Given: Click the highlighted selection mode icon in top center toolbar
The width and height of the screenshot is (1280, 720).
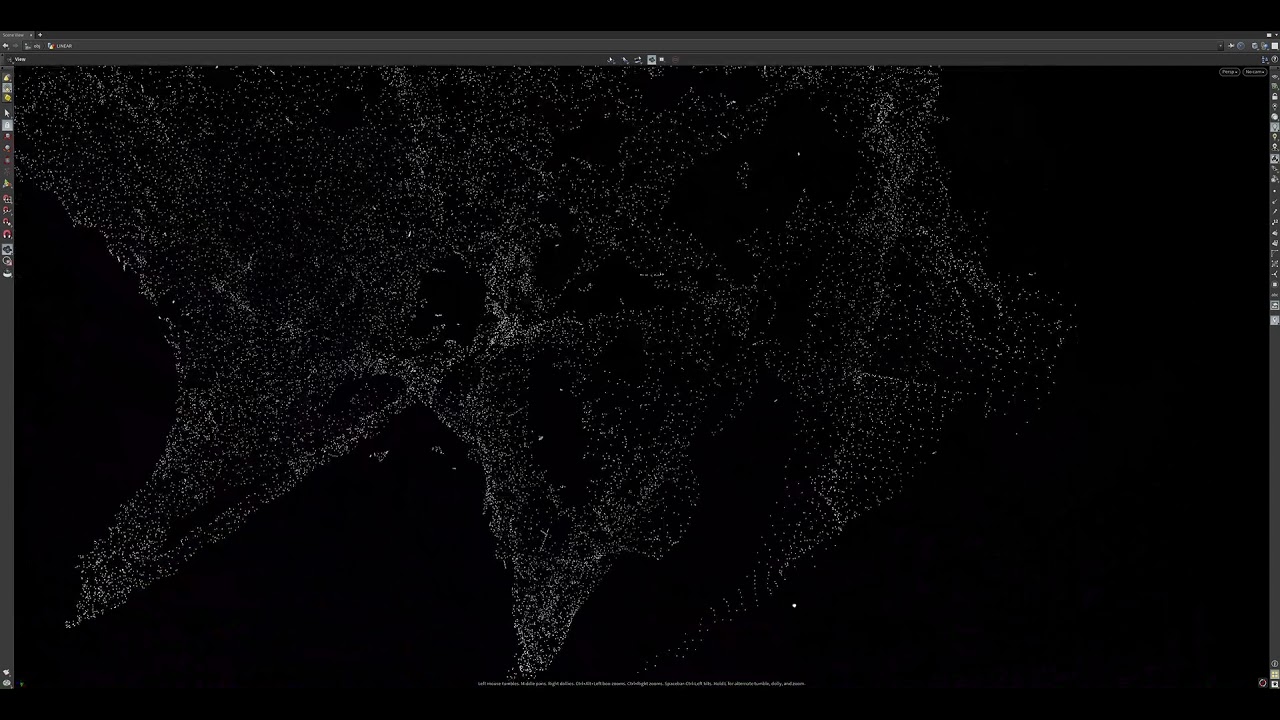Looking at the screenshot, I should (x=651, y=60).
